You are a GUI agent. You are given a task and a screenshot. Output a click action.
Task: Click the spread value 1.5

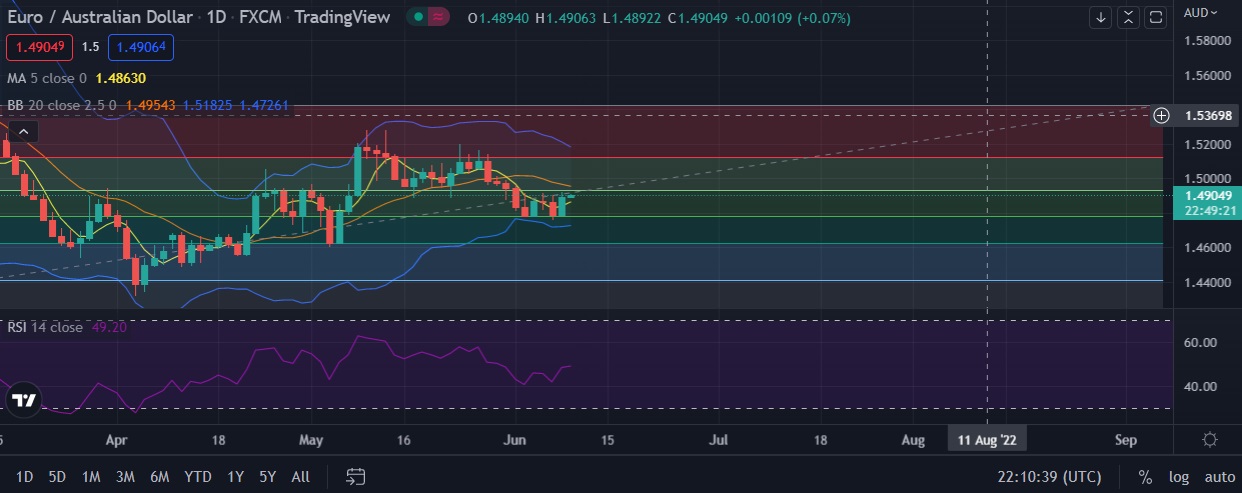tap(90, 47)
